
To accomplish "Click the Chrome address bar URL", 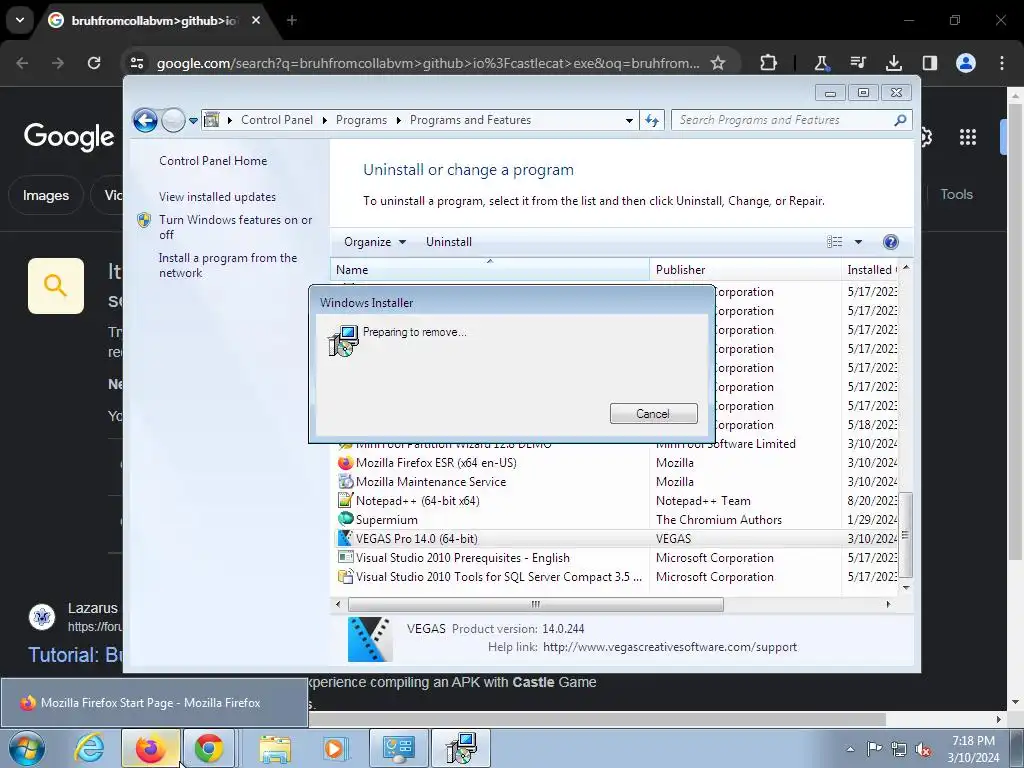I will point(428,63).
